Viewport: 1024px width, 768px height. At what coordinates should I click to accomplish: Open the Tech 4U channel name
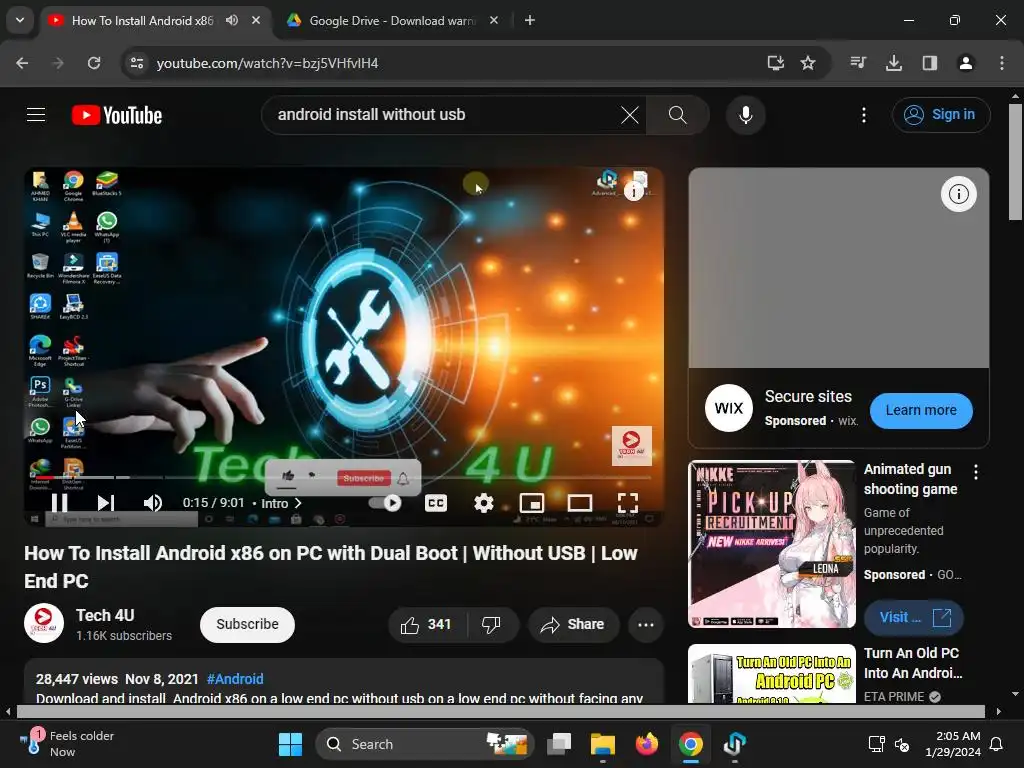point(105,615)
